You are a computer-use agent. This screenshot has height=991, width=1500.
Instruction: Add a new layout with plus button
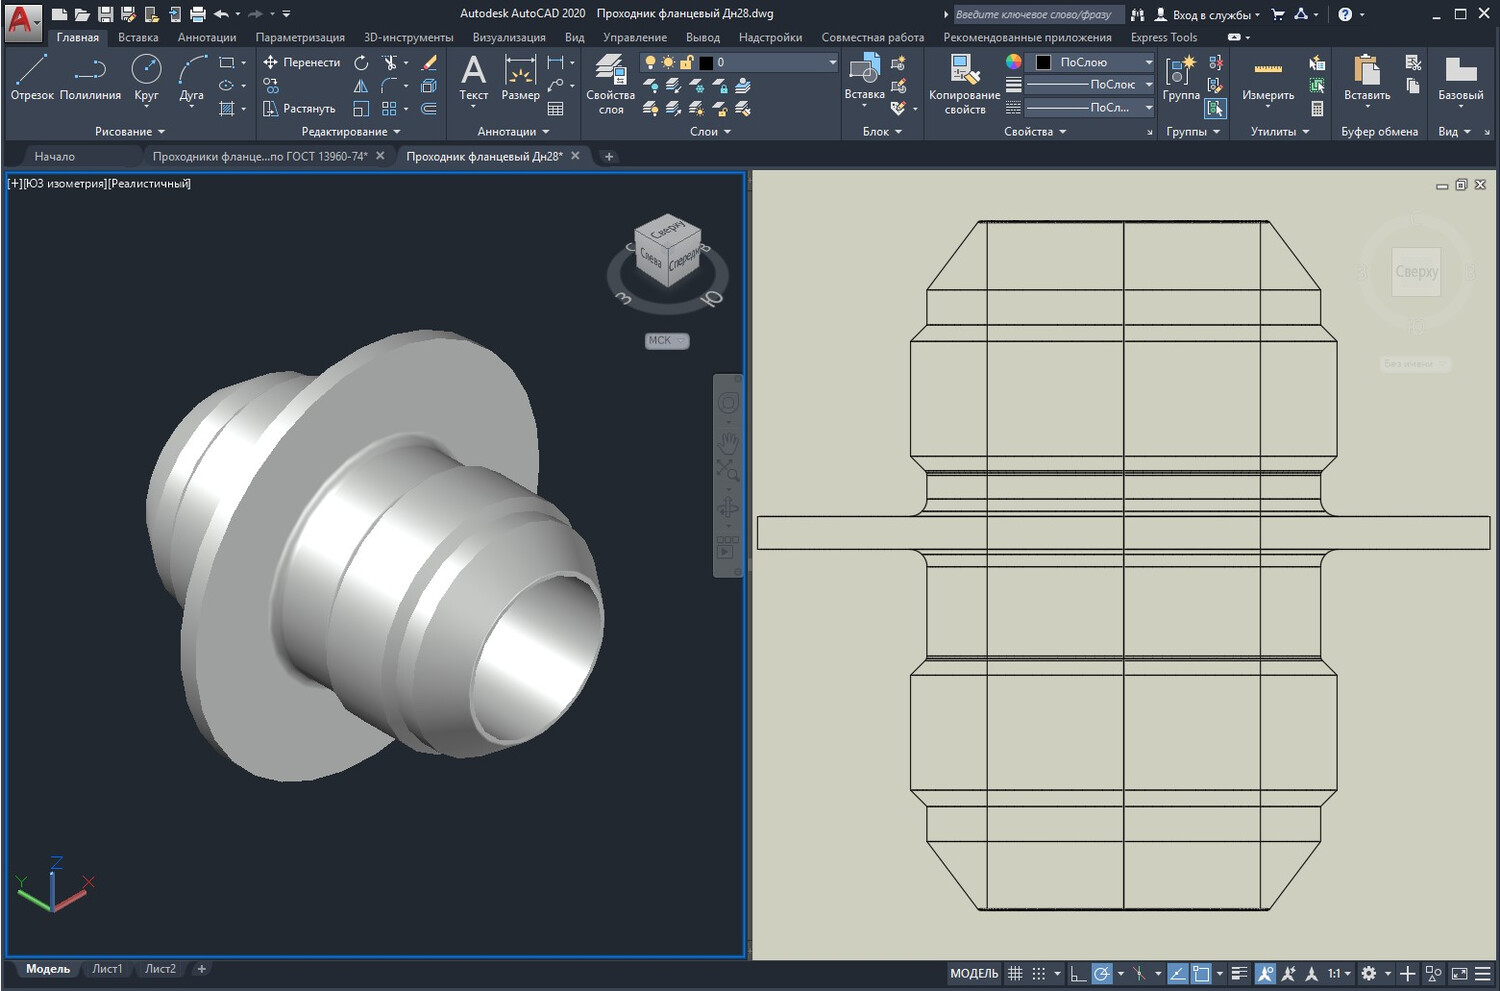201,969
